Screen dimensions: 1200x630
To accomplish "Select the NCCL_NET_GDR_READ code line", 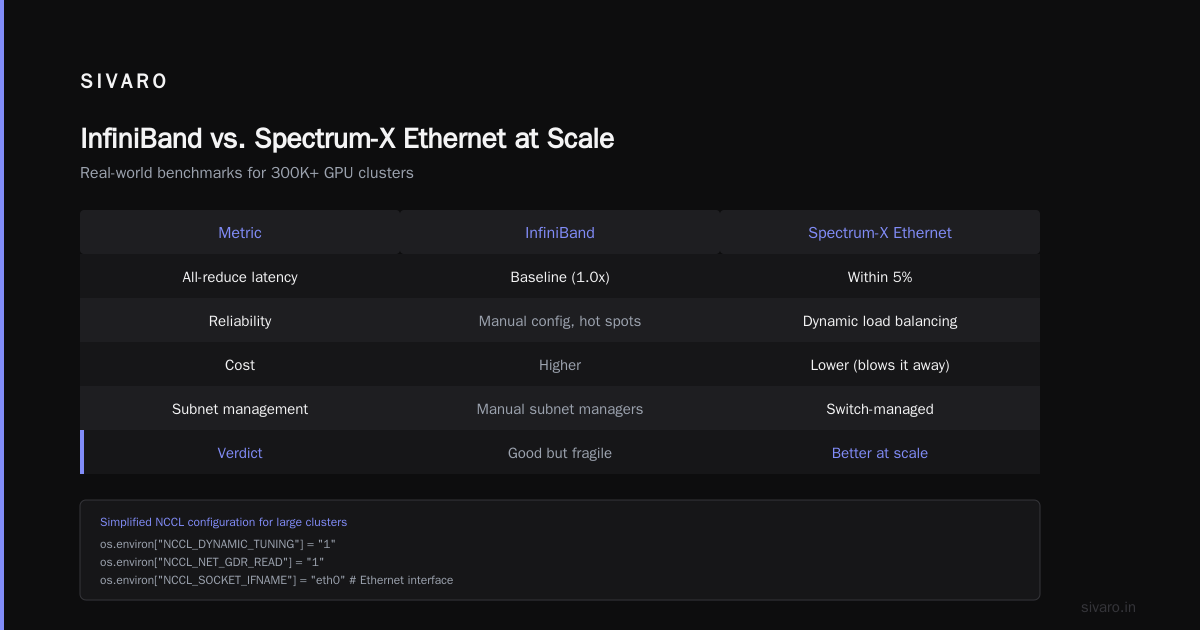I will [212, 562].
